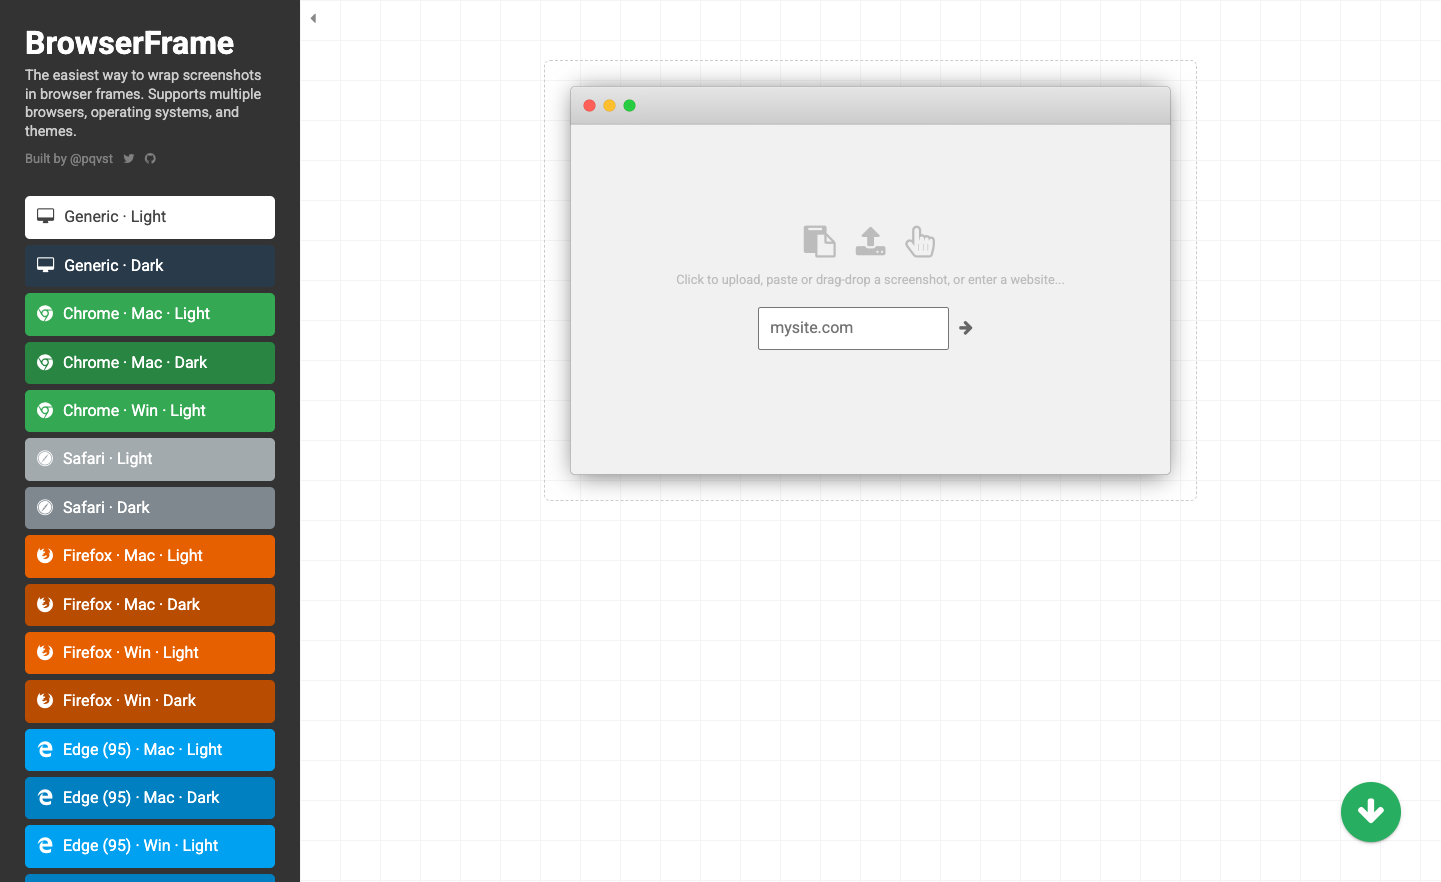This screenshot has height=882, width=1441.
Task: Click the Edge logo on Edge (95) Mac Light
Action: coord(45,749)
